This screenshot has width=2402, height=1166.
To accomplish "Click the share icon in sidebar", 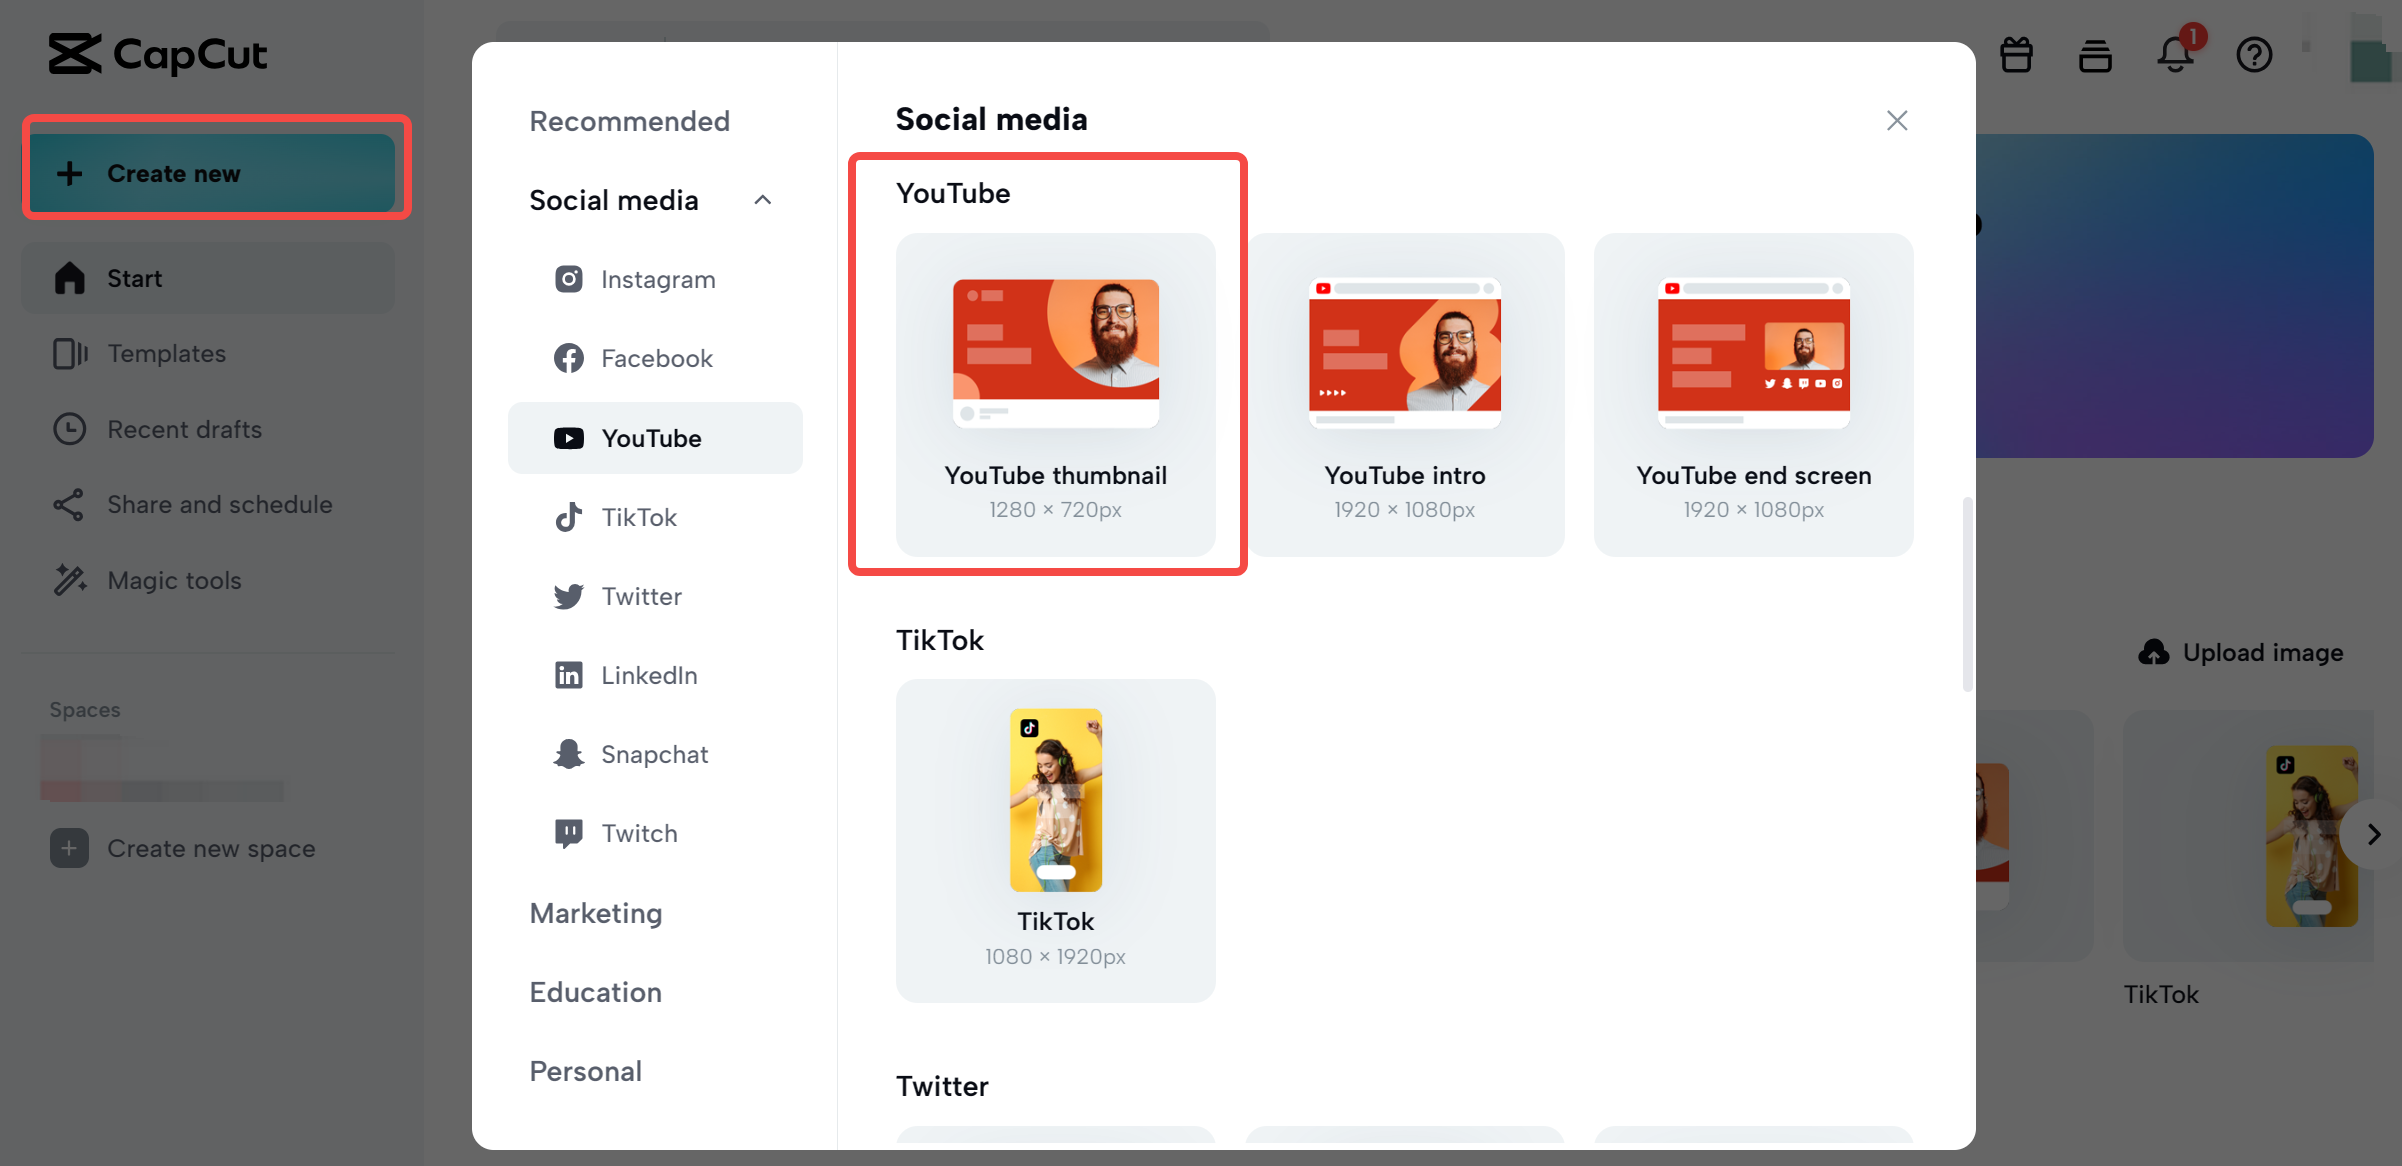I will 69,504.
